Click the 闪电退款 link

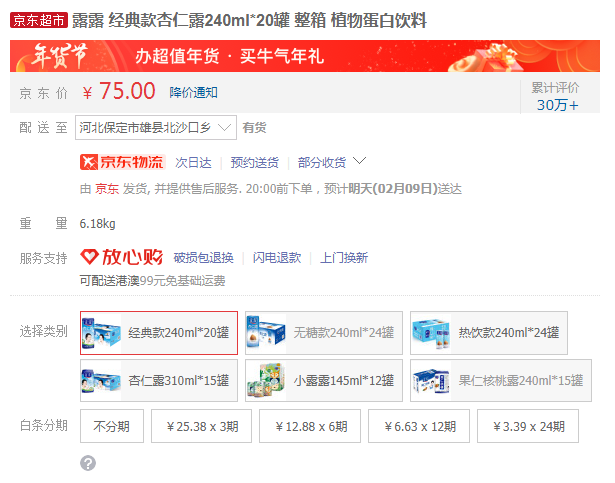click(277, 258)
